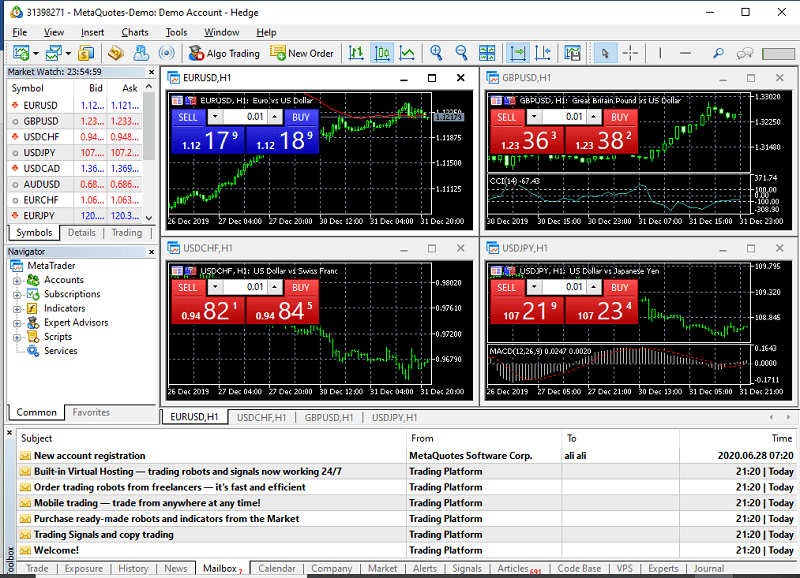
Task: Increase volume stepper on GBPUSD chart
Action: [593, 117]
